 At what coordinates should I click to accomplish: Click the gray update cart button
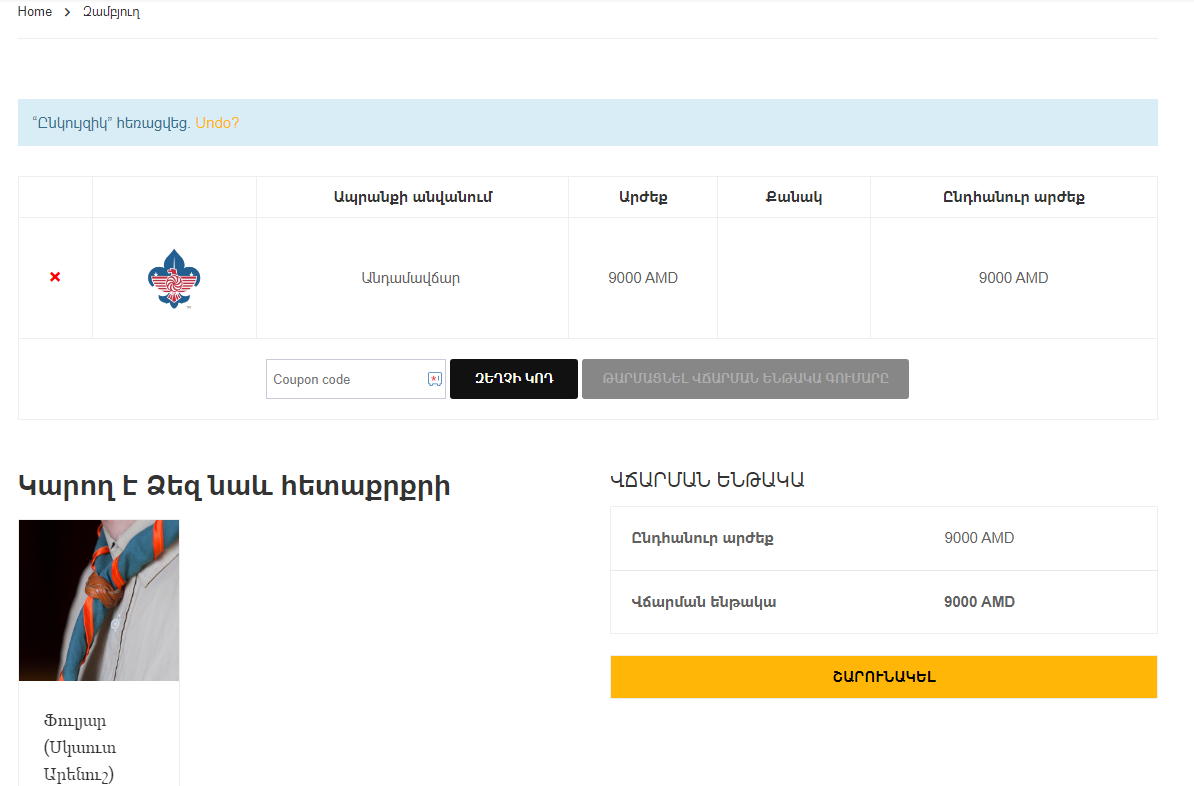[x=745, y=379]
